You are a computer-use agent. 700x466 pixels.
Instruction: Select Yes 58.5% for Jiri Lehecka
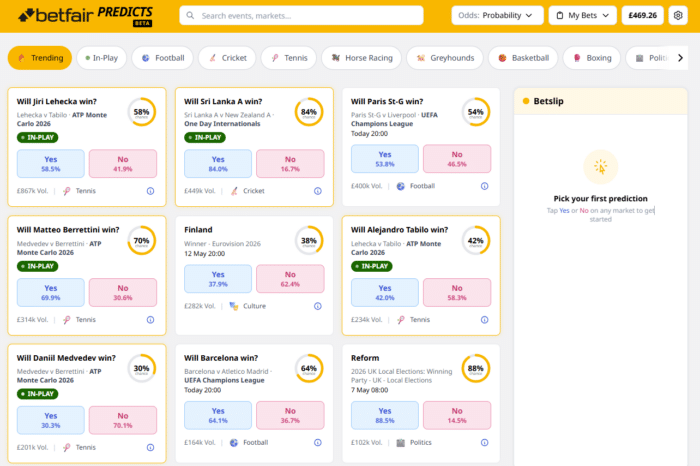50,163
